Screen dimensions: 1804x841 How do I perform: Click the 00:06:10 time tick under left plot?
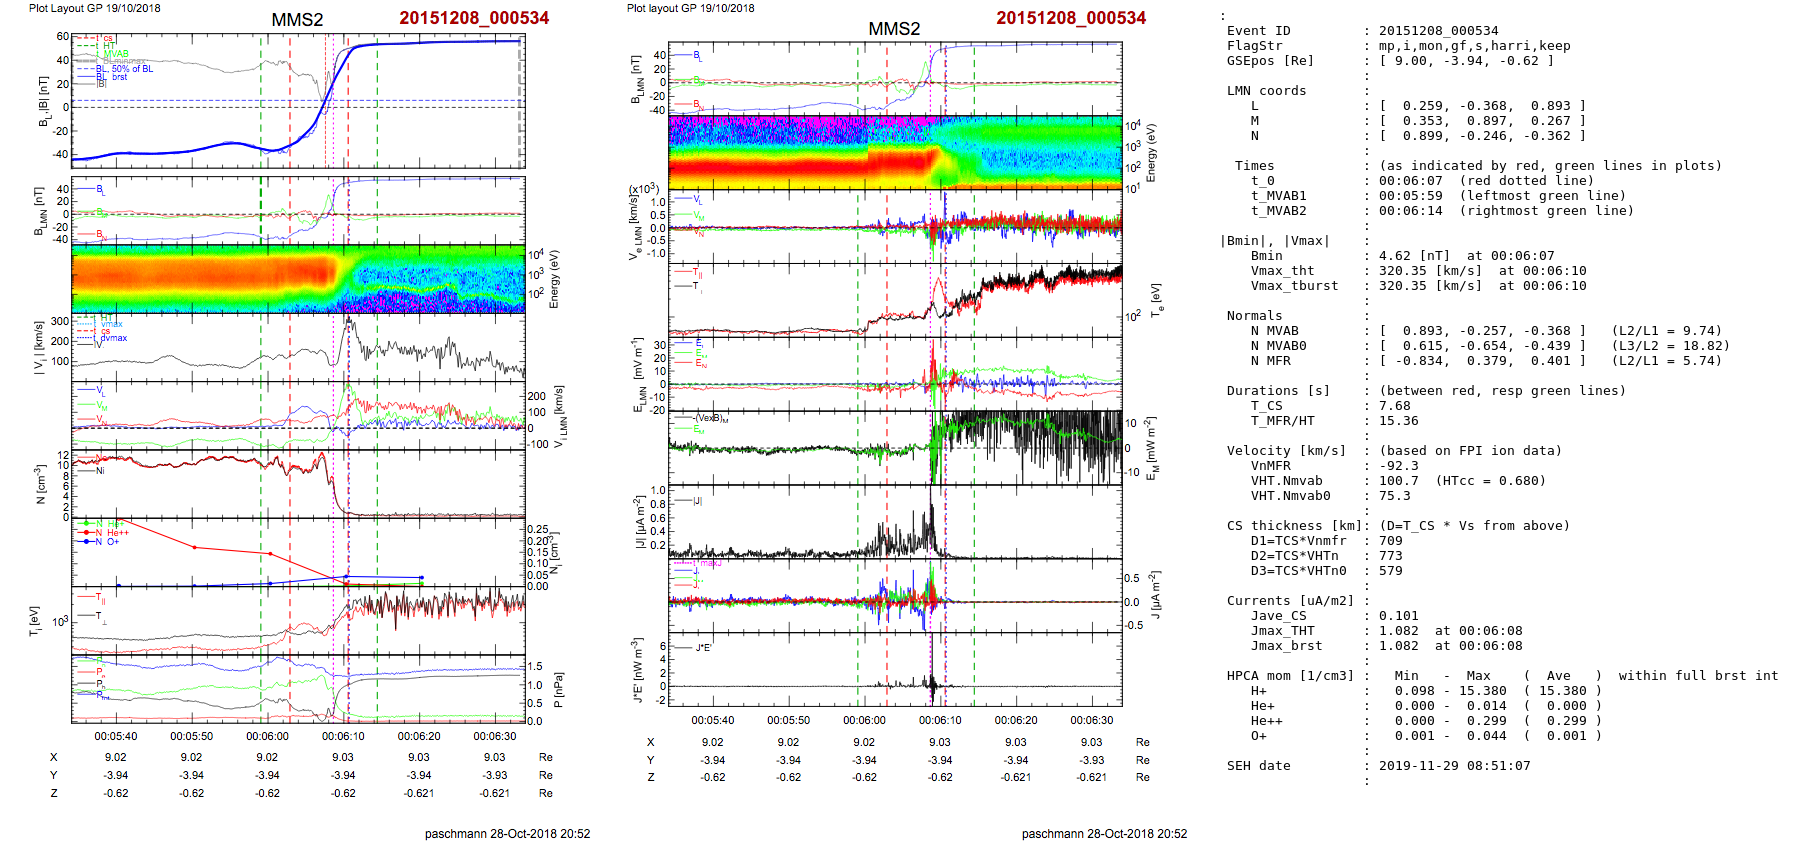(x=343, y=736)
